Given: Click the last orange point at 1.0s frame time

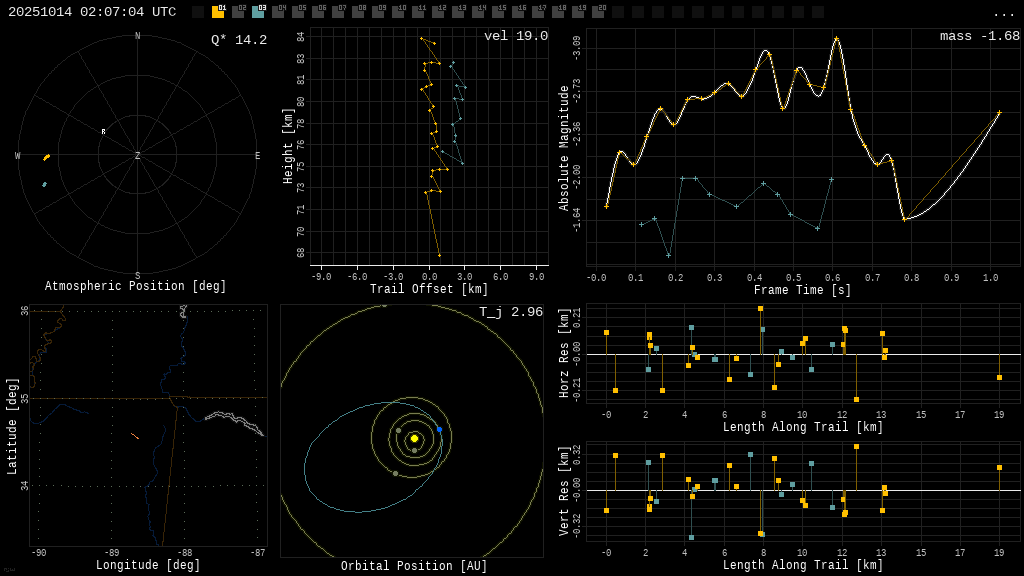Looking at the screenshot, I should (998, 112).
